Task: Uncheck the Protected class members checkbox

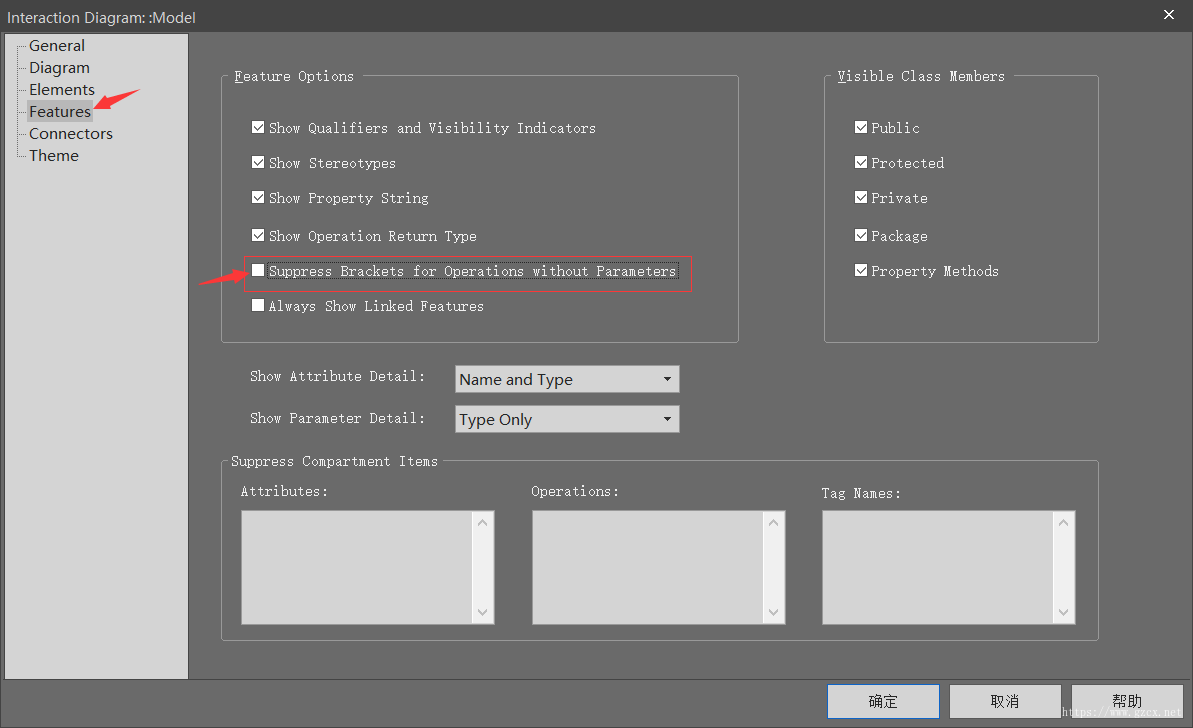Action: [861, 163]
